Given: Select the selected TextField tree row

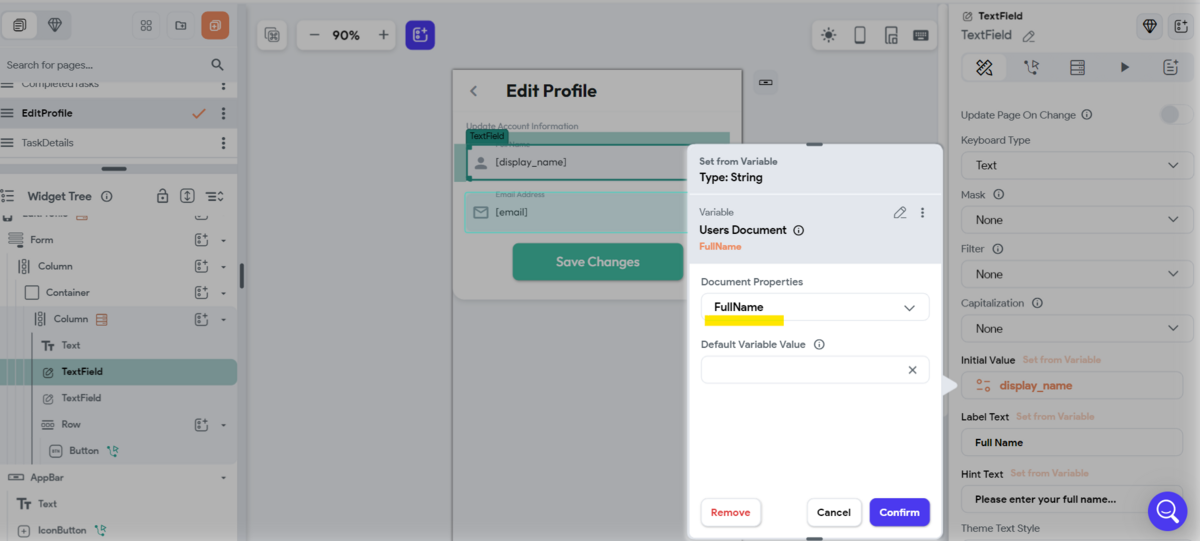Looking at the screenshot, I should tap(118, 372).
